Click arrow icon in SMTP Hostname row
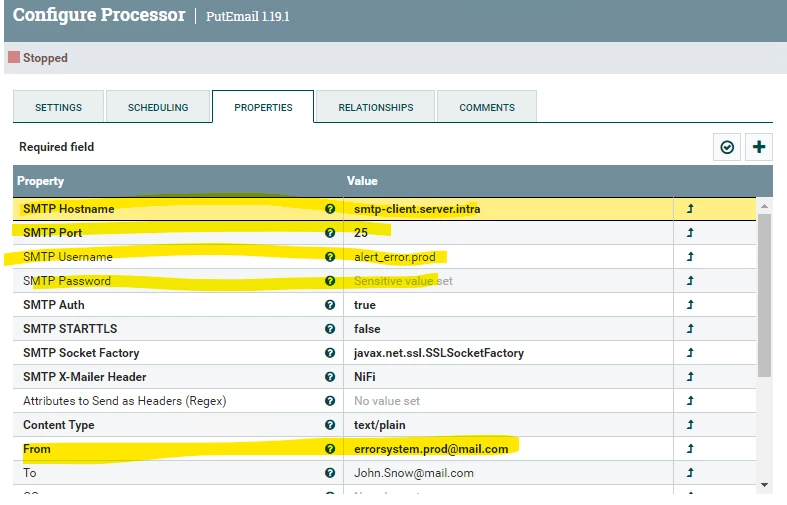 pyautogui.click(x=690, y=209)
